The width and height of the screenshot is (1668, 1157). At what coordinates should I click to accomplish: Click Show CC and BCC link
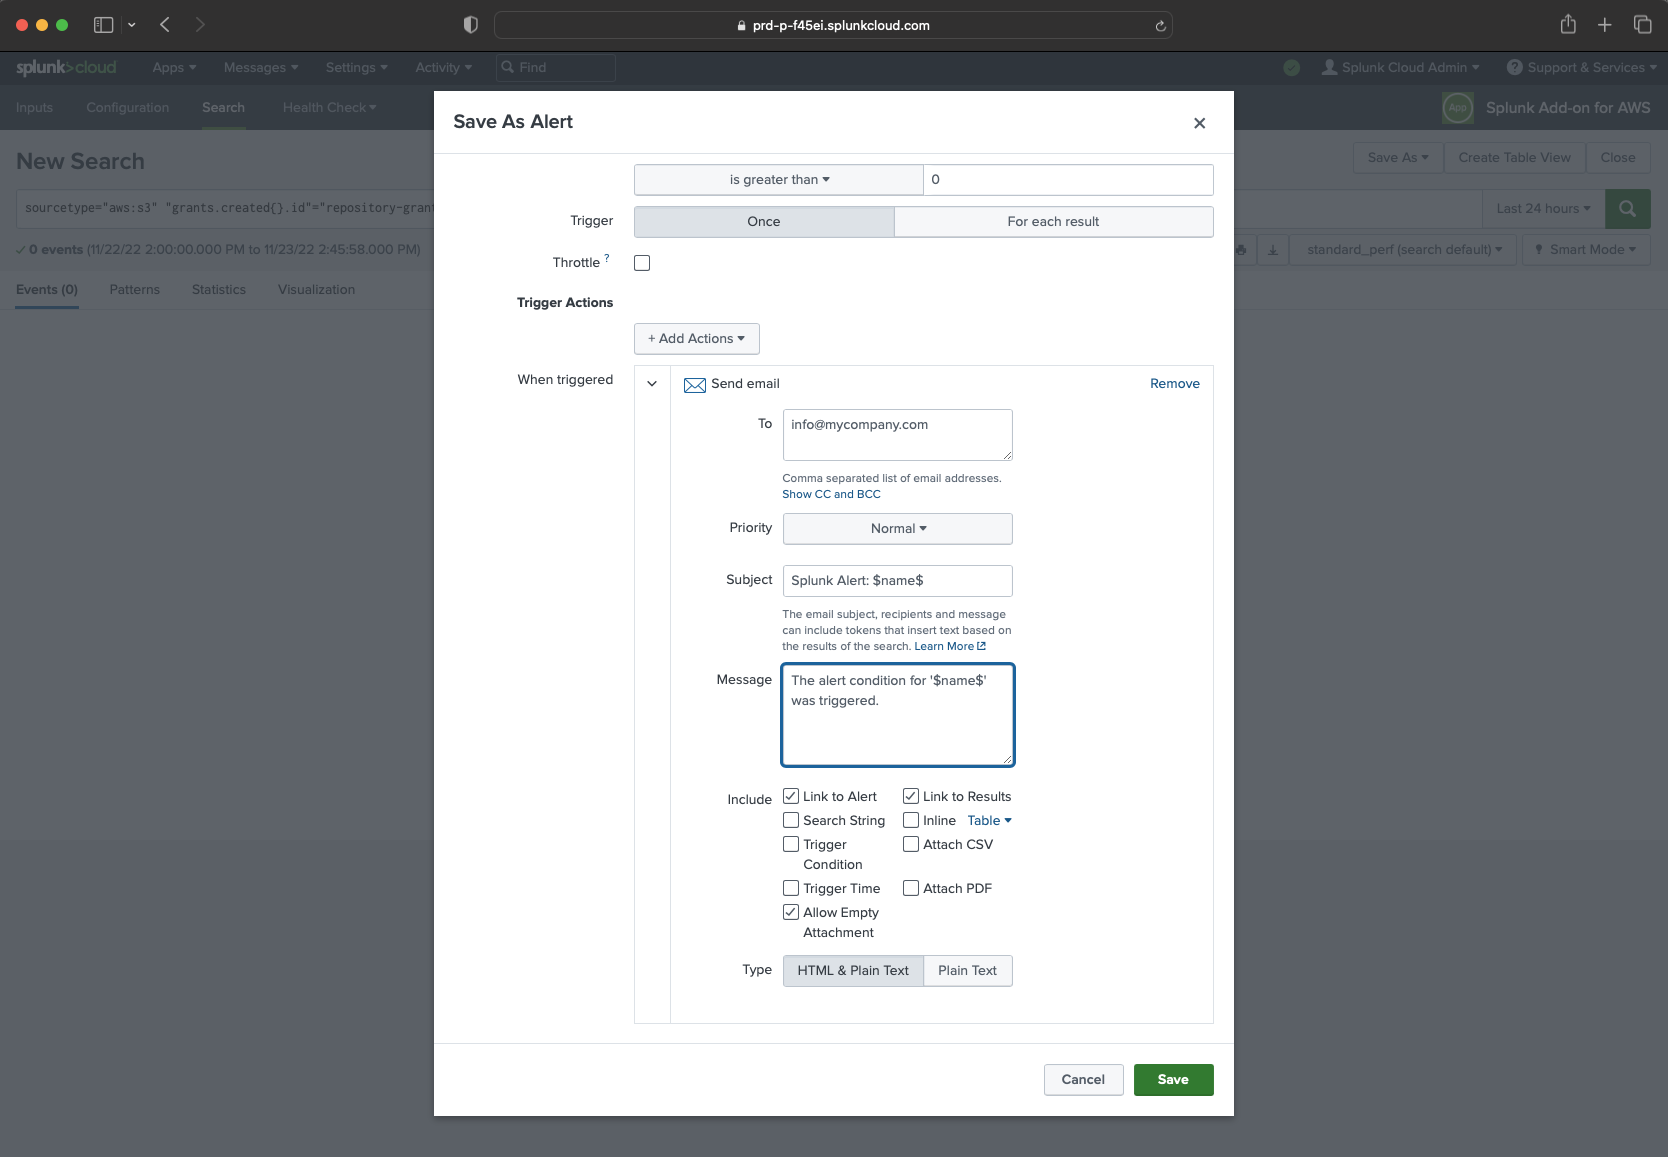tap(831, 494)
